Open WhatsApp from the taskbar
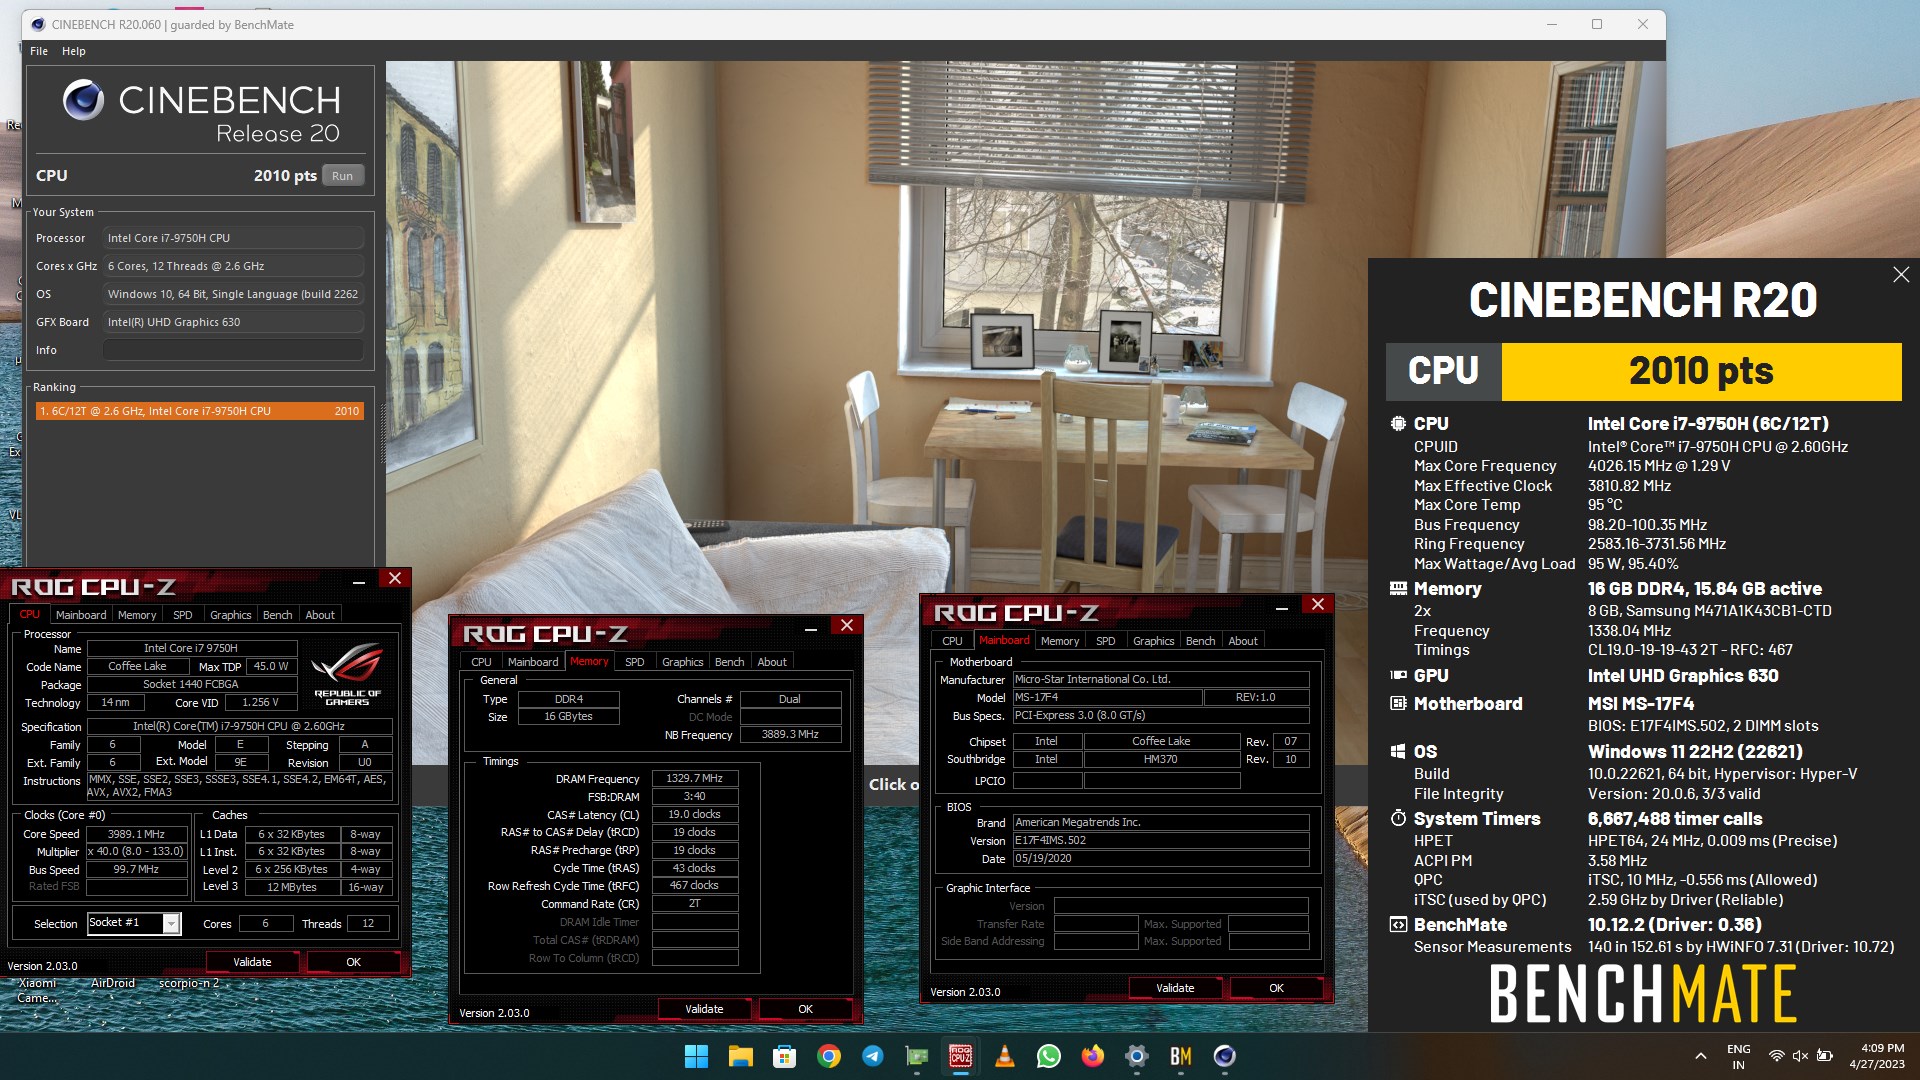This screenshot has width=1920, height=1080. tap(1049, 1056)
